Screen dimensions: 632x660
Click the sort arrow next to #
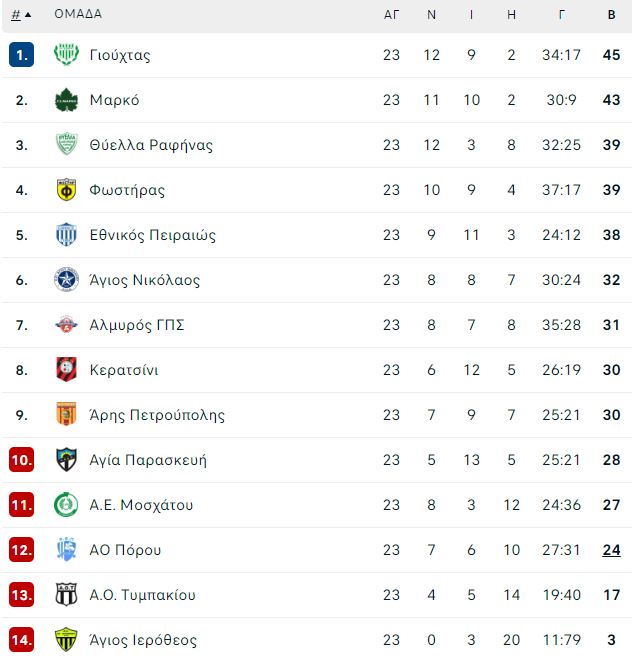(x=28, y=15)
